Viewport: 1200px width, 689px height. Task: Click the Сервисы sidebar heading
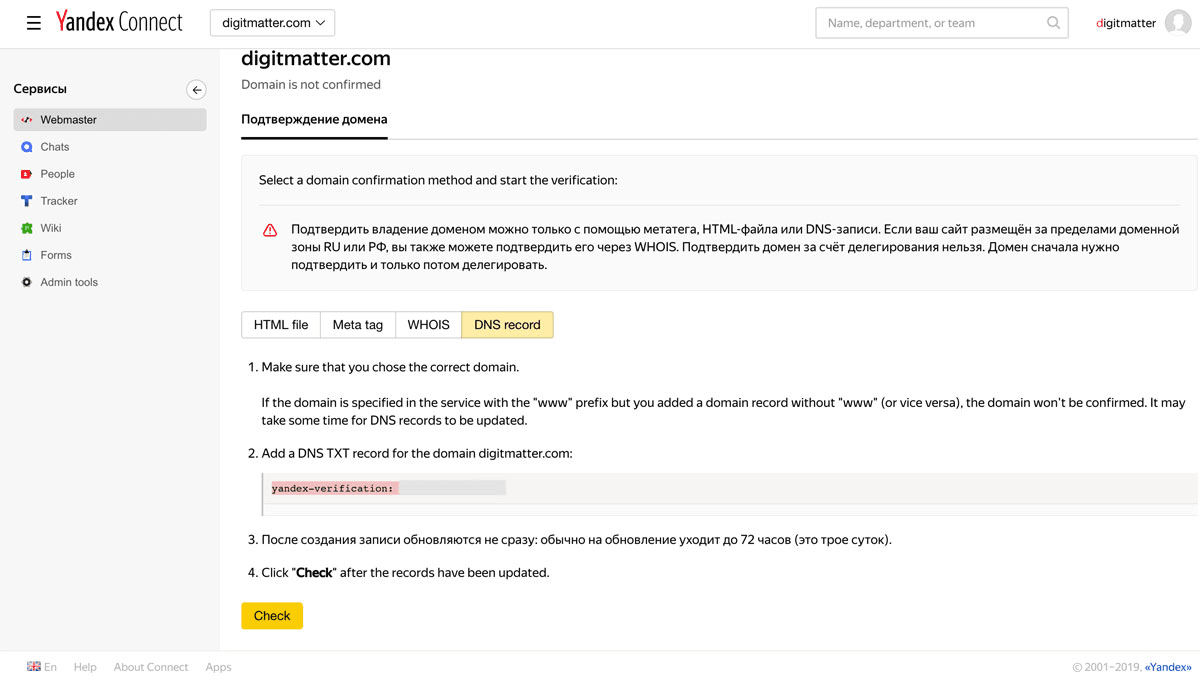click(x=40, y=89)
